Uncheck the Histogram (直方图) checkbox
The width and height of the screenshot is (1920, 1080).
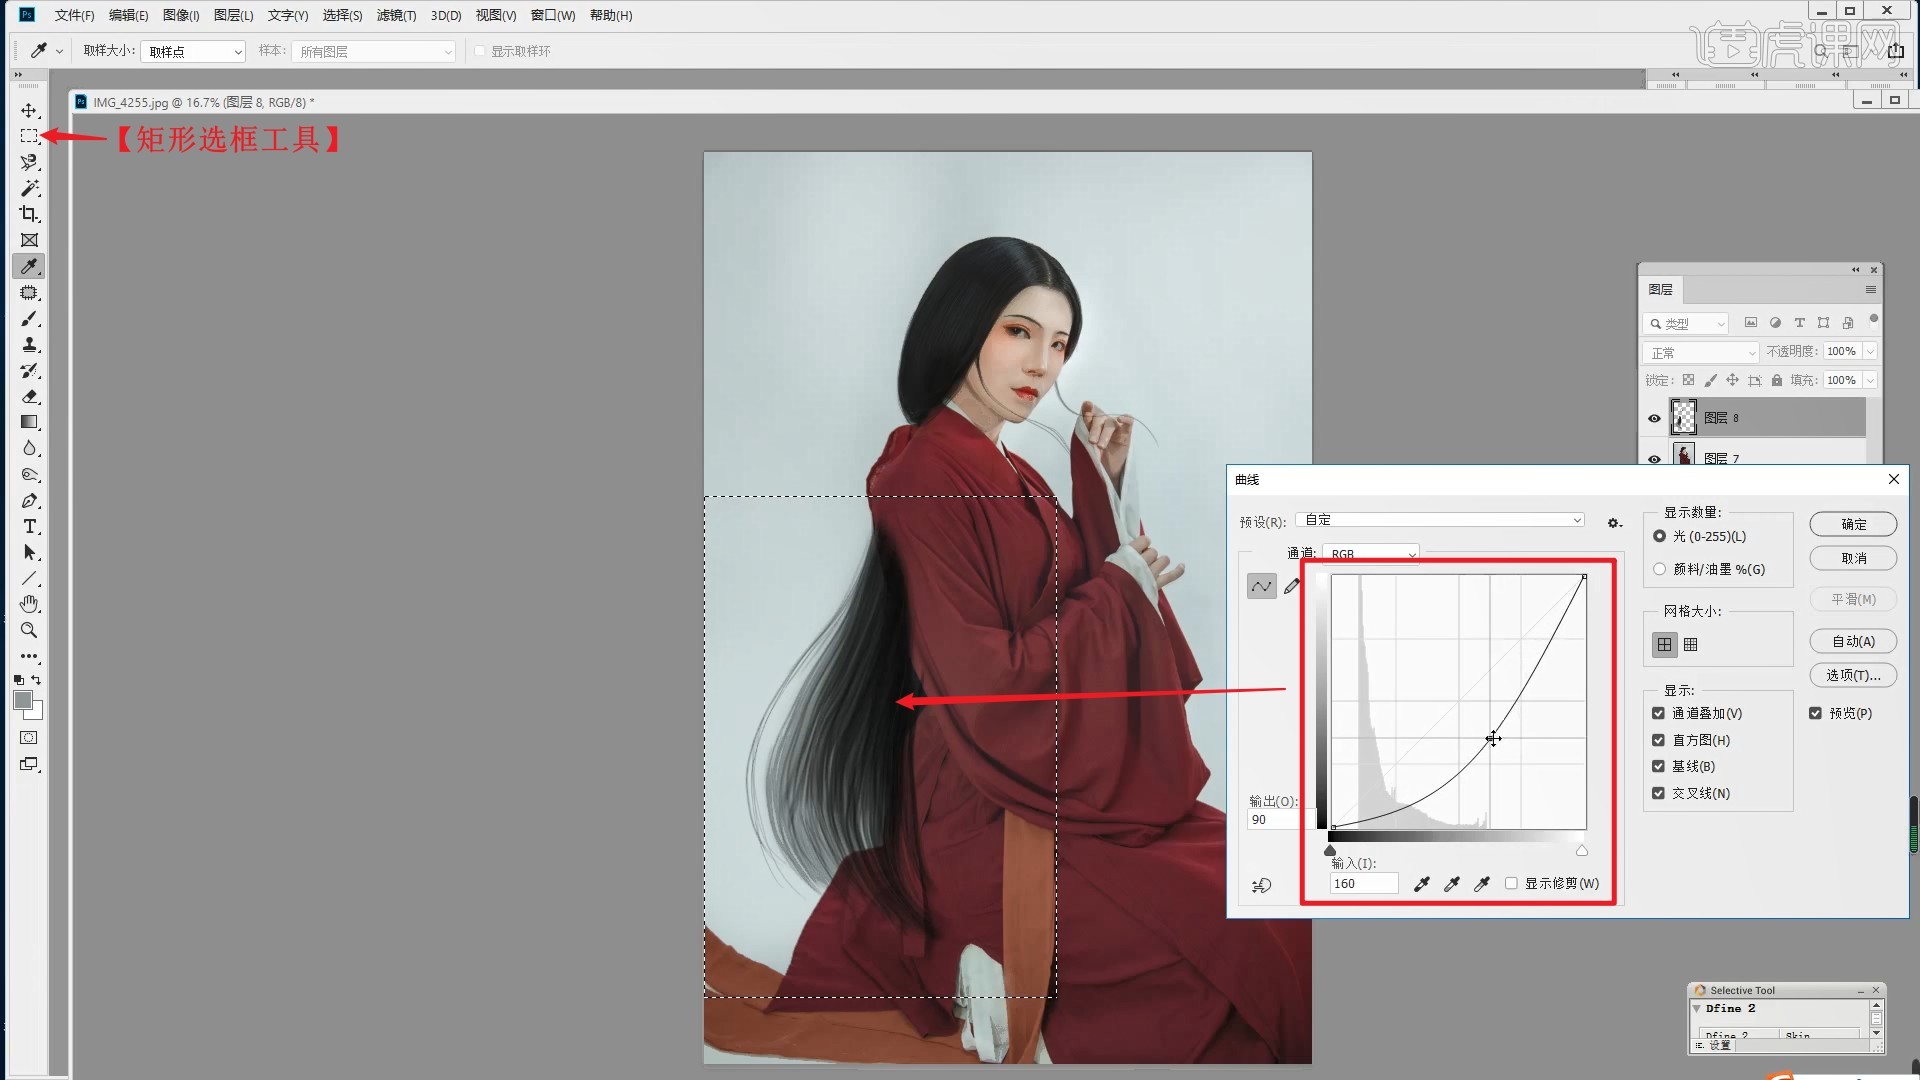(x=1658, y=740)
